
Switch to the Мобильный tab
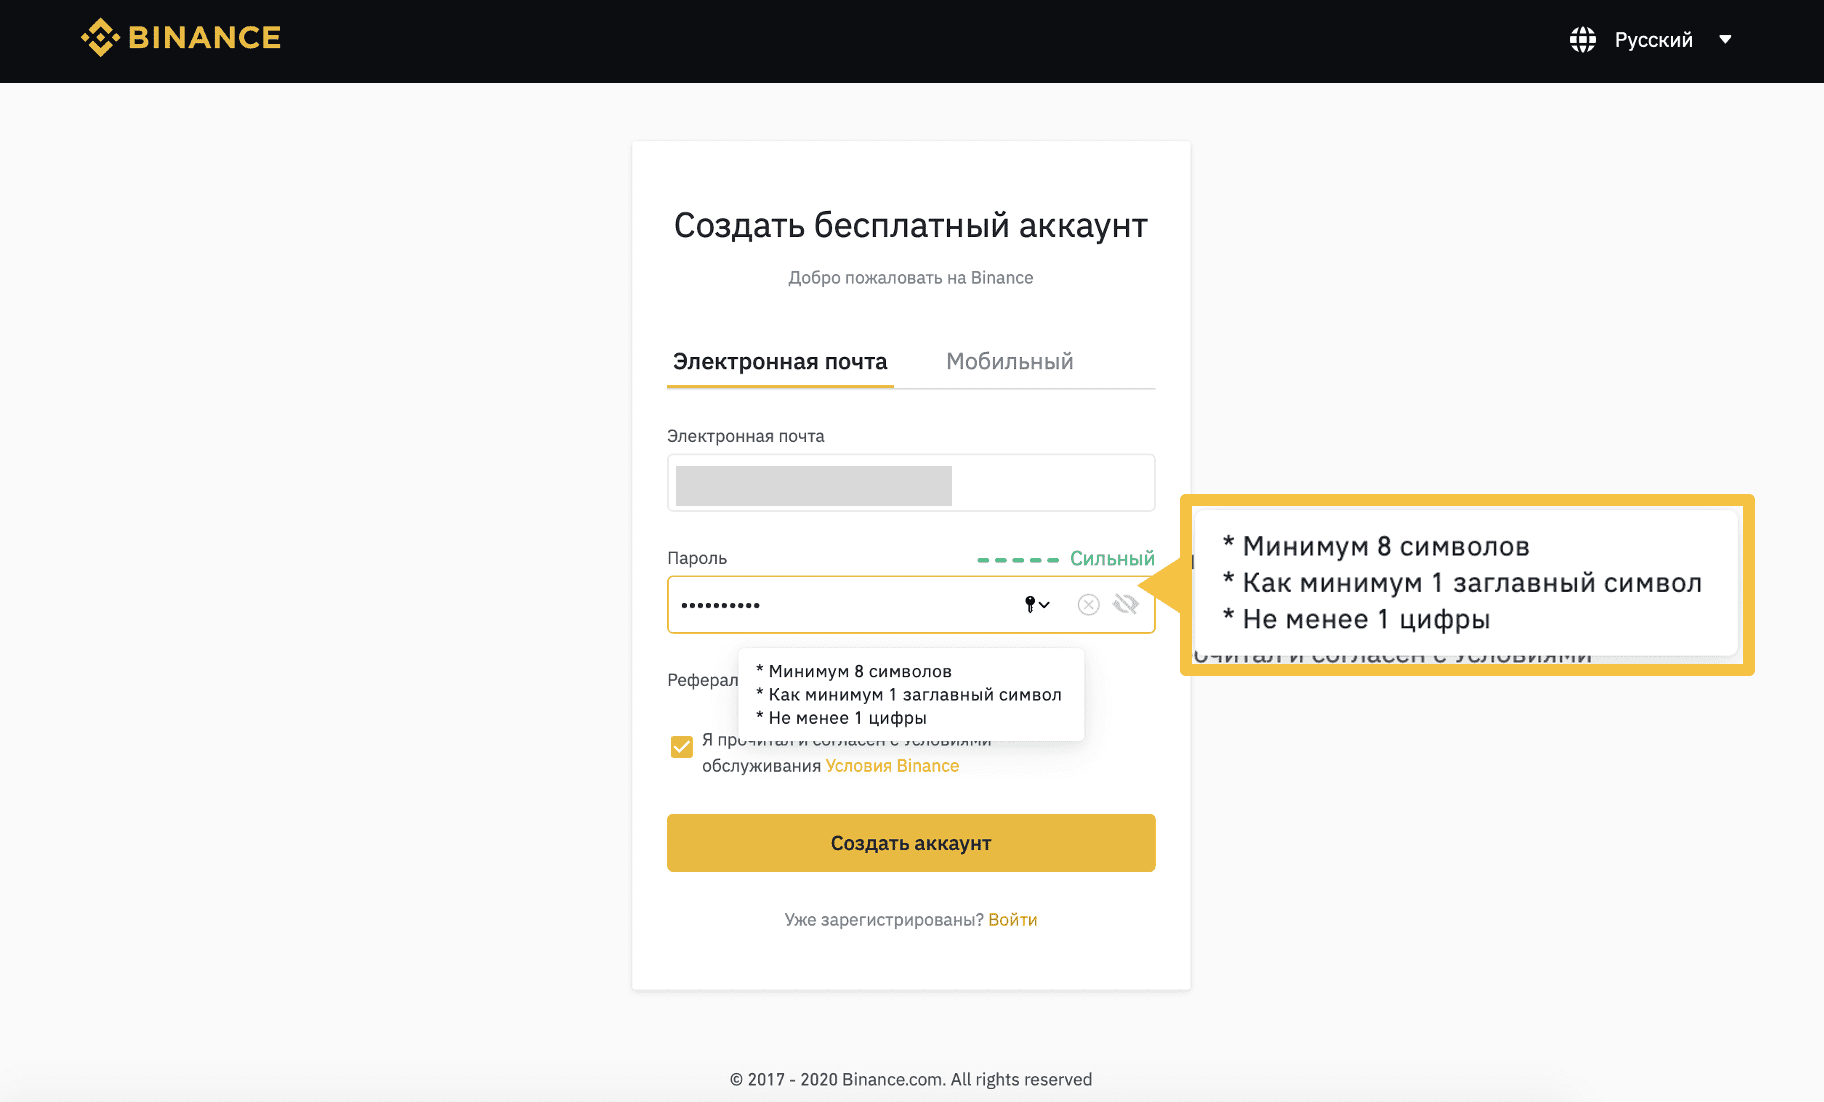pyautogui.click(x=1010, y=361)
